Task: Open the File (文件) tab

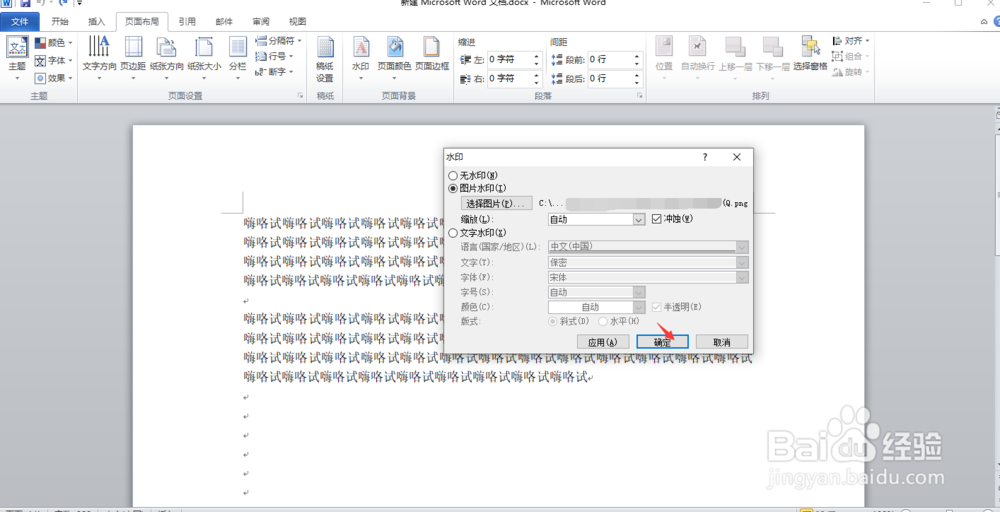Action: point(20,22)
